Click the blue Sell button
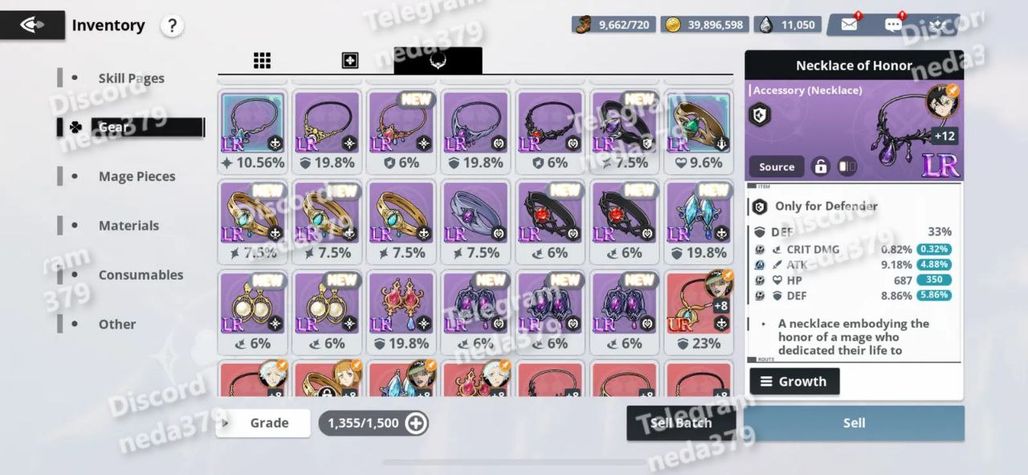This screenshot has height=475, width=1028. click(854, 423)
